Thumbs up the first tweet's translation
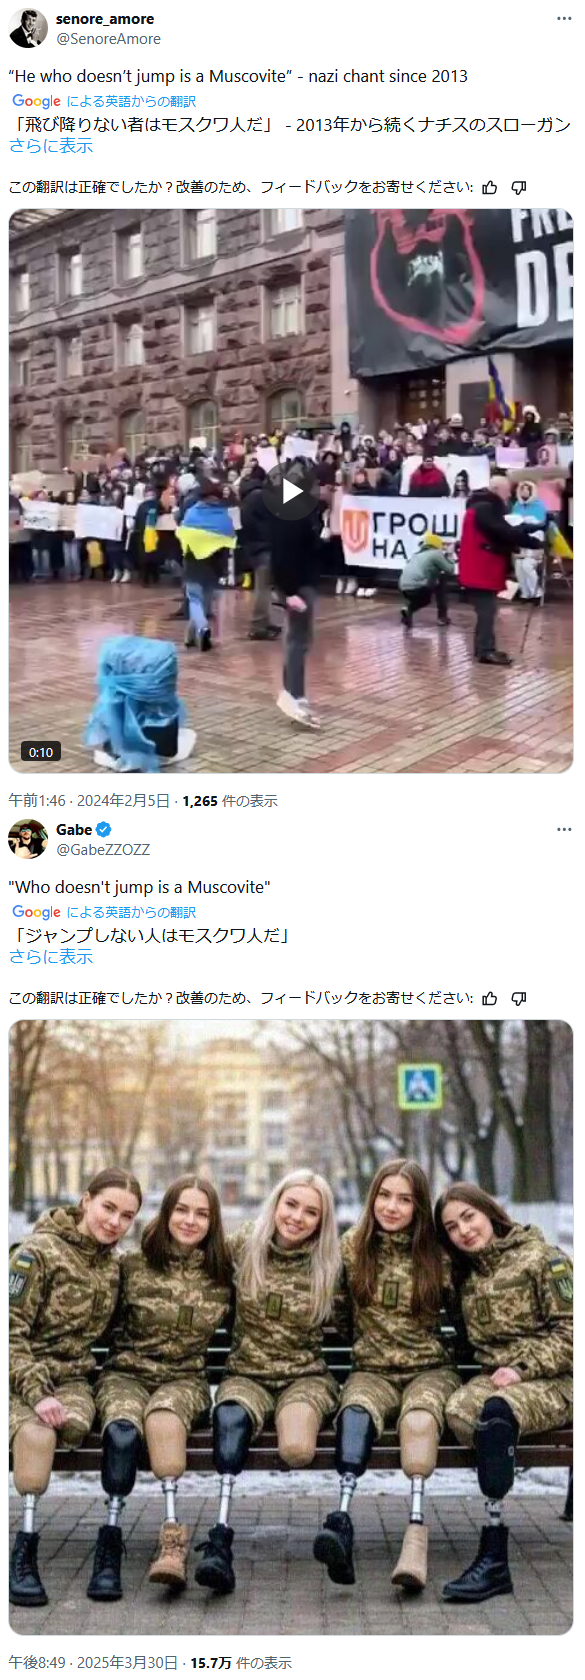This screenshot has height=1680, width=585. click(490, 187)
